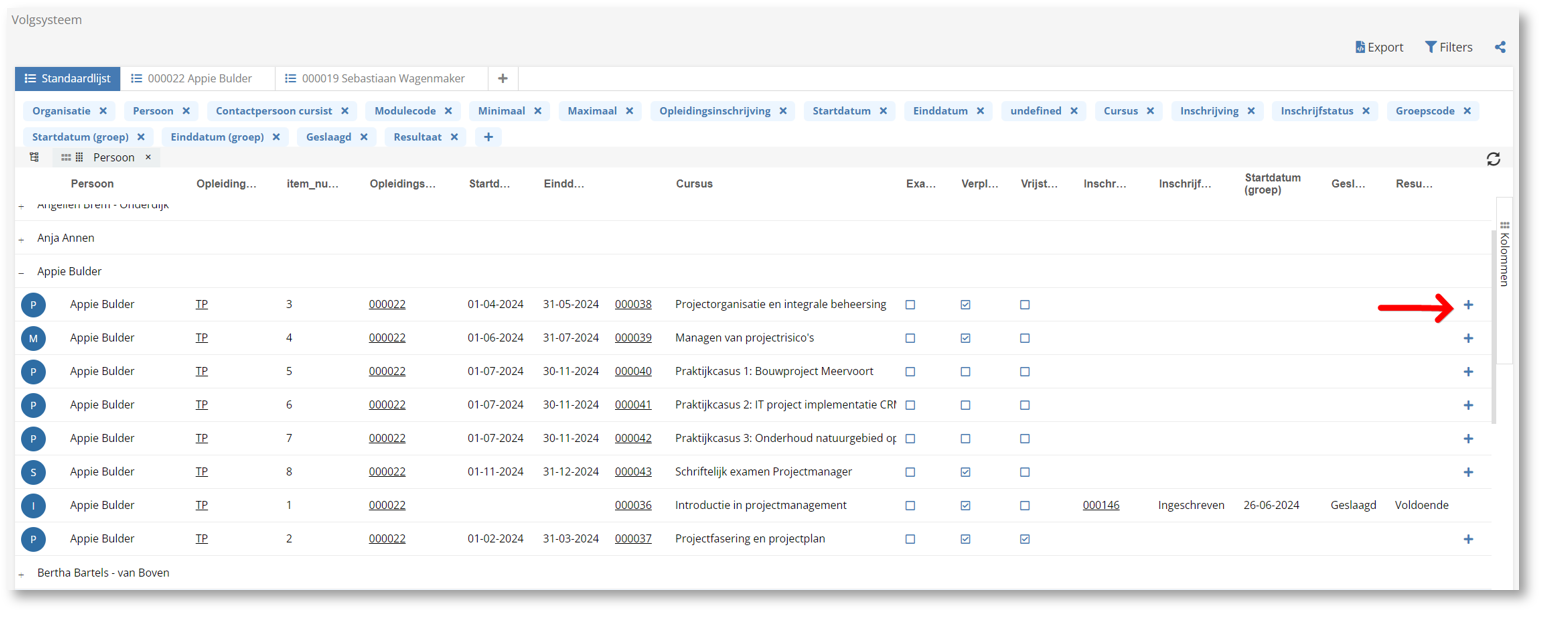This screenshot has width=1564, height=626.
Task: Click the Export button
Action: click(x=1379, y=47)
